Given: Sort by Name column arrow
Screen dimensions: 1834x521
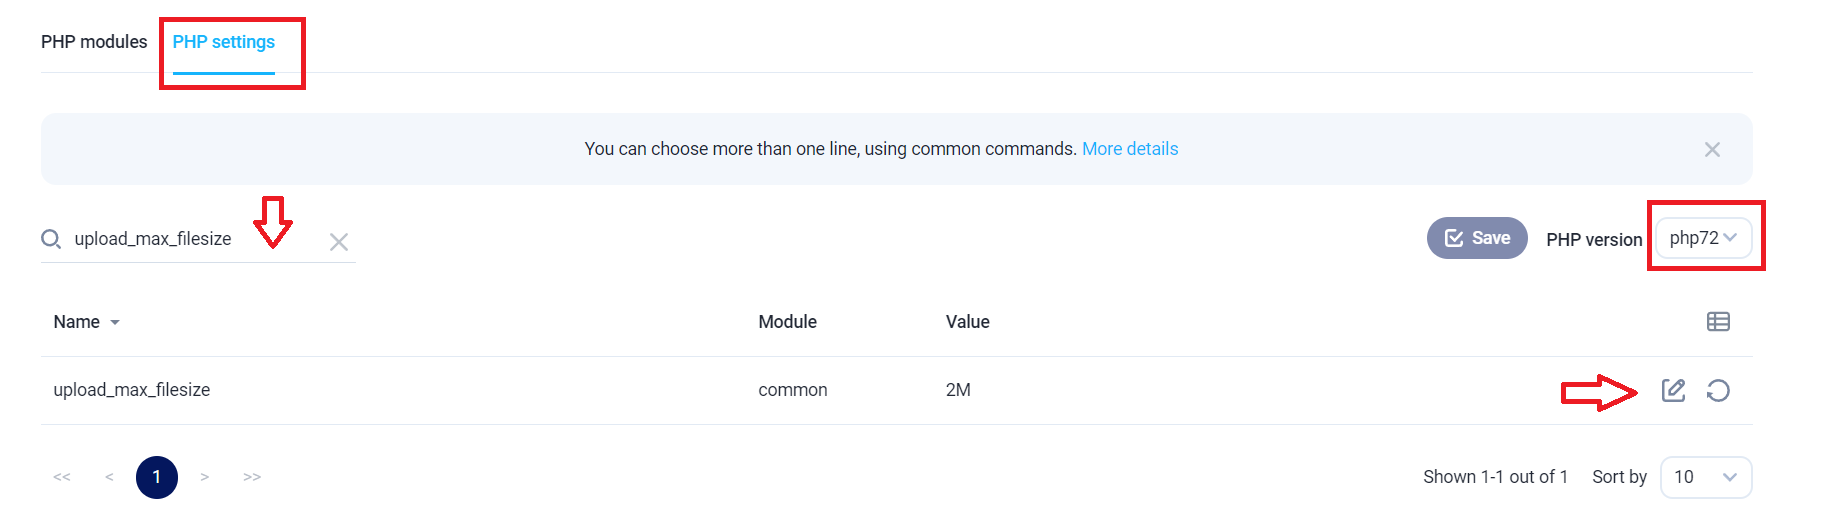Looking at the screenshot, I should [115, 322].
